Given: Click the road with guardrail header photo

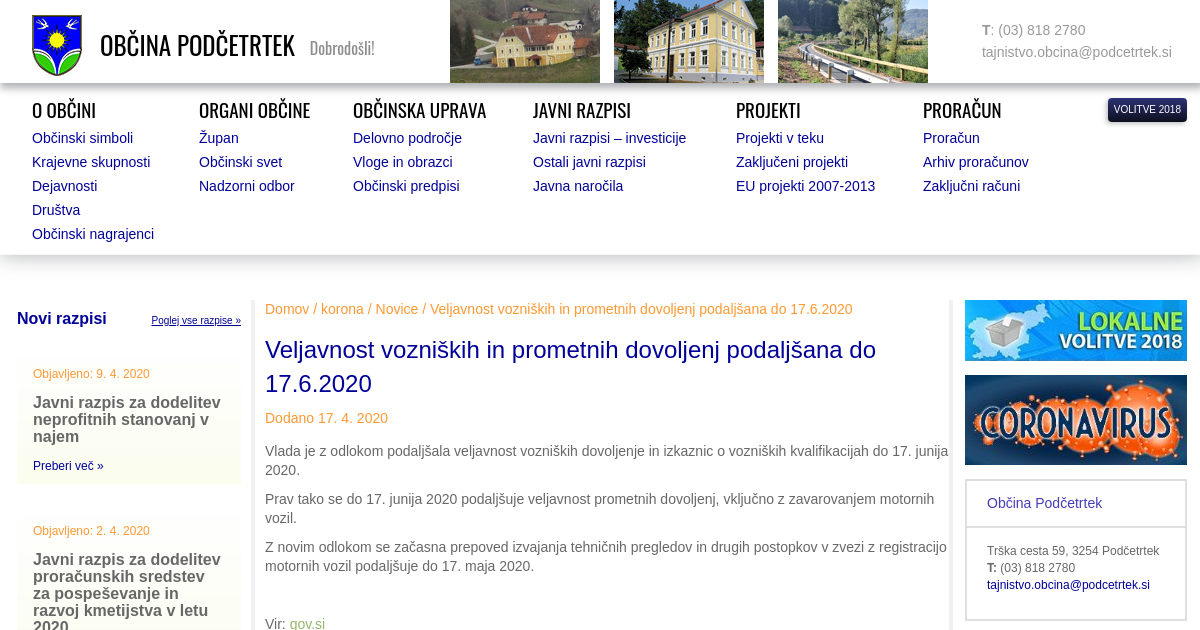Looking at the screenshot, I should pos(852,41).
